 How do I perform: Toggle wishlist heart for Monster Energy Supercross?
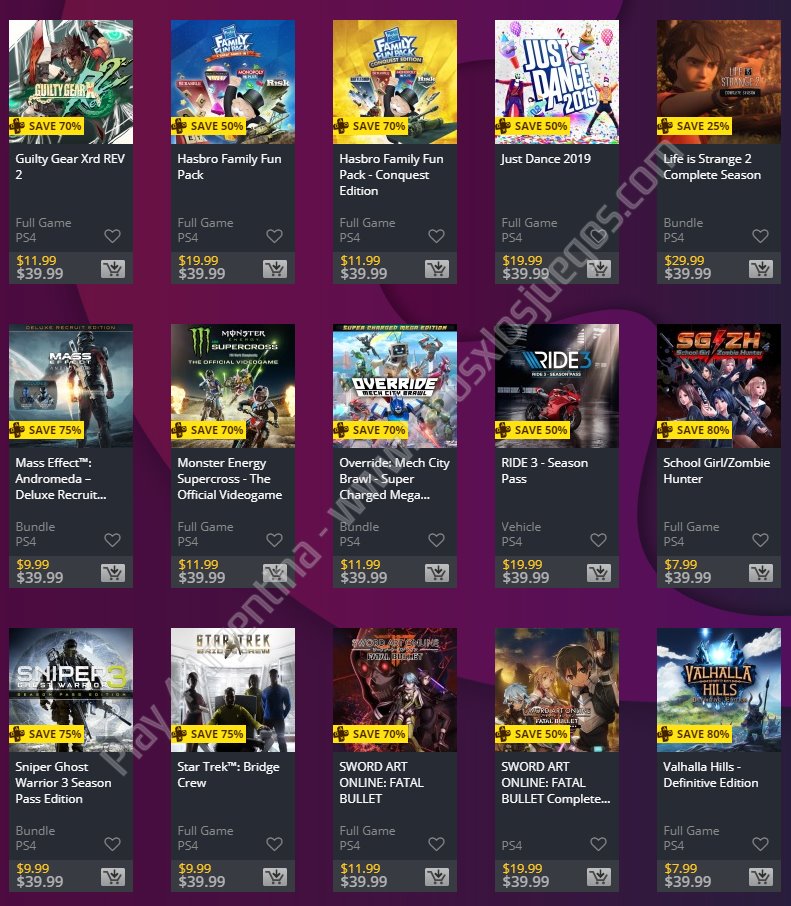tap(274, 540)
